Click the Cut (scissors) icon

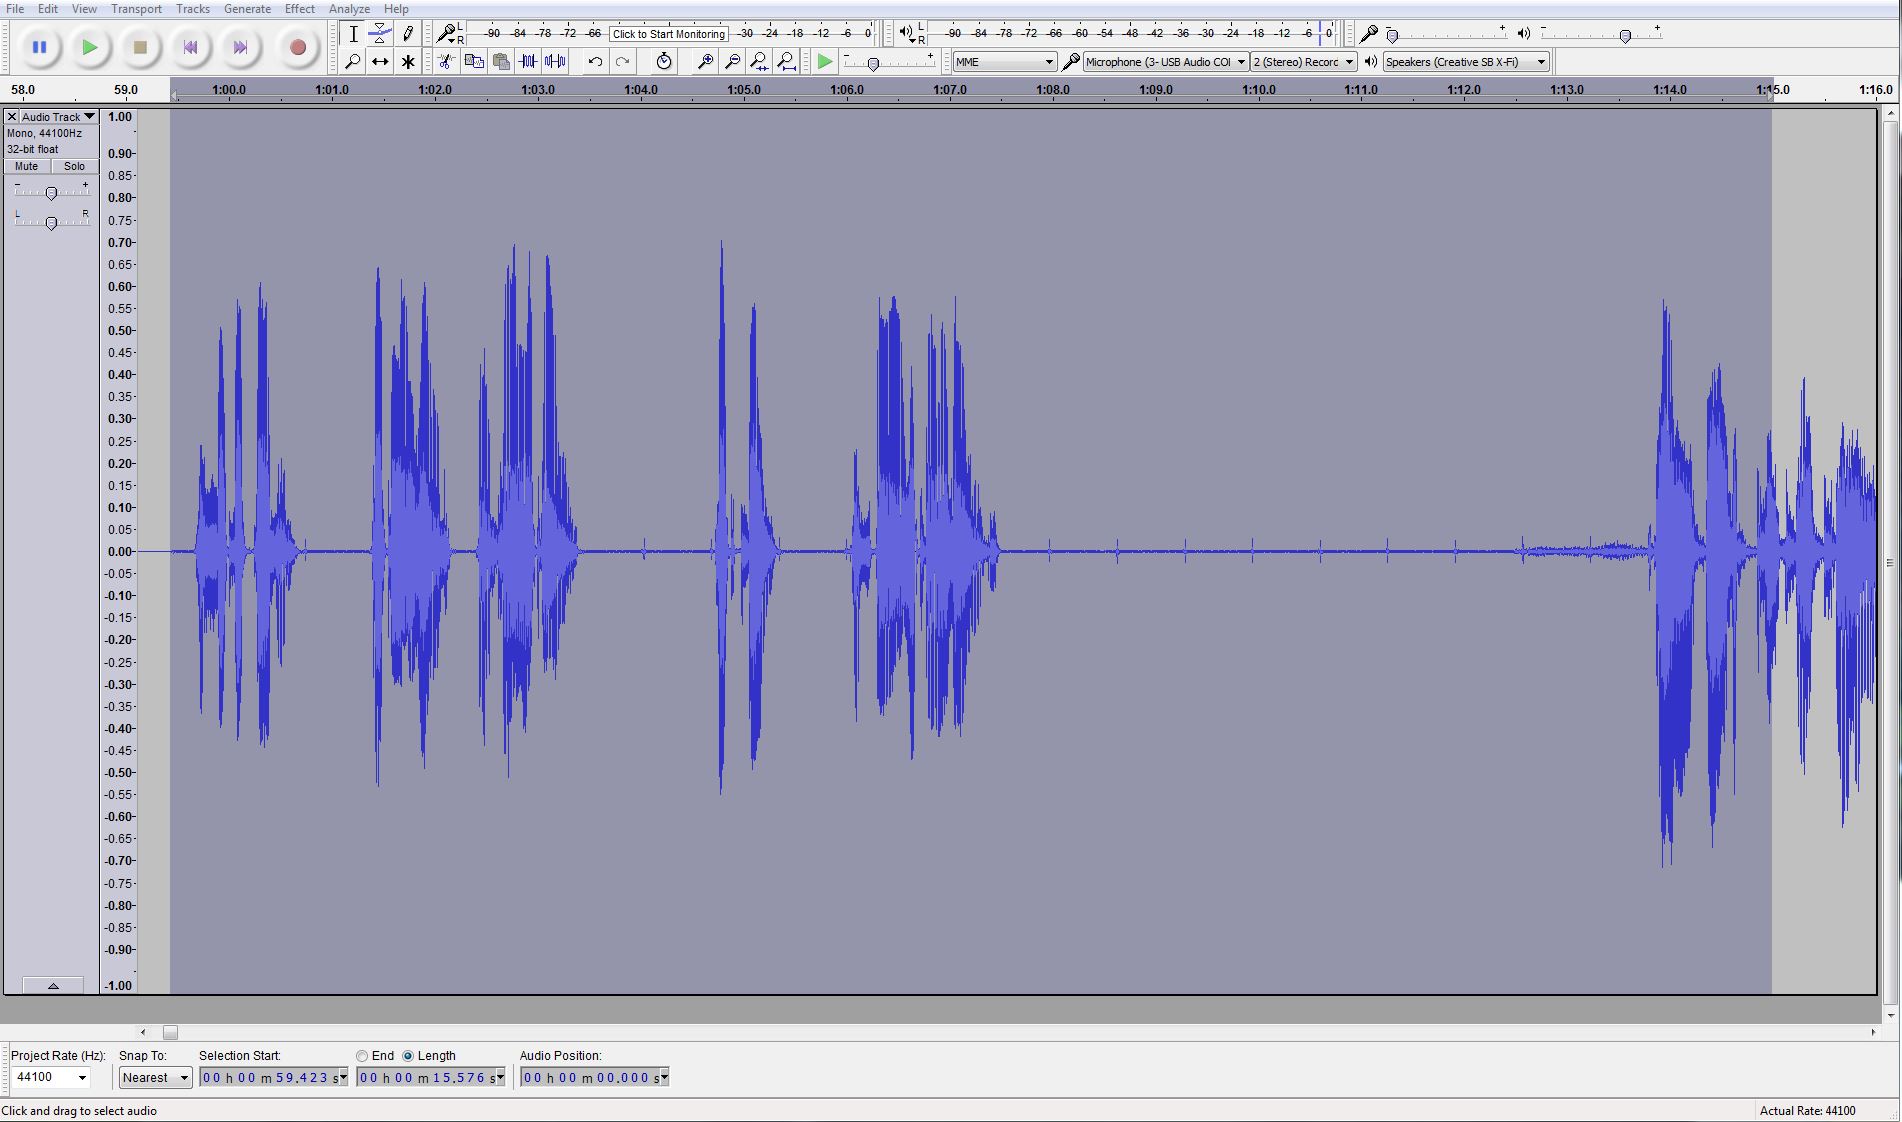coord(446,62)
